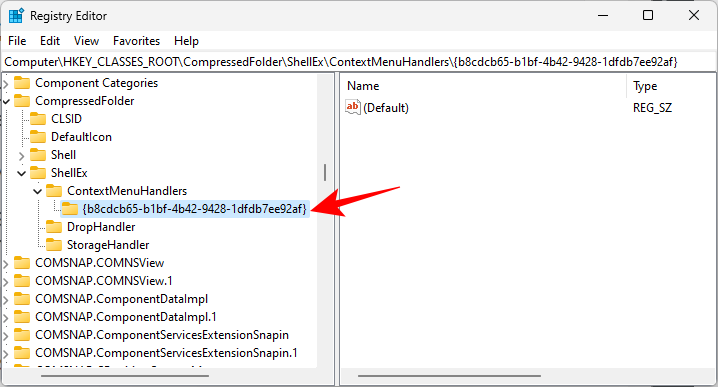Viewport: 718px width, 387px height.
Task: Collapse the ContextMenuHandlers key
Action: [x=38, y=191]
